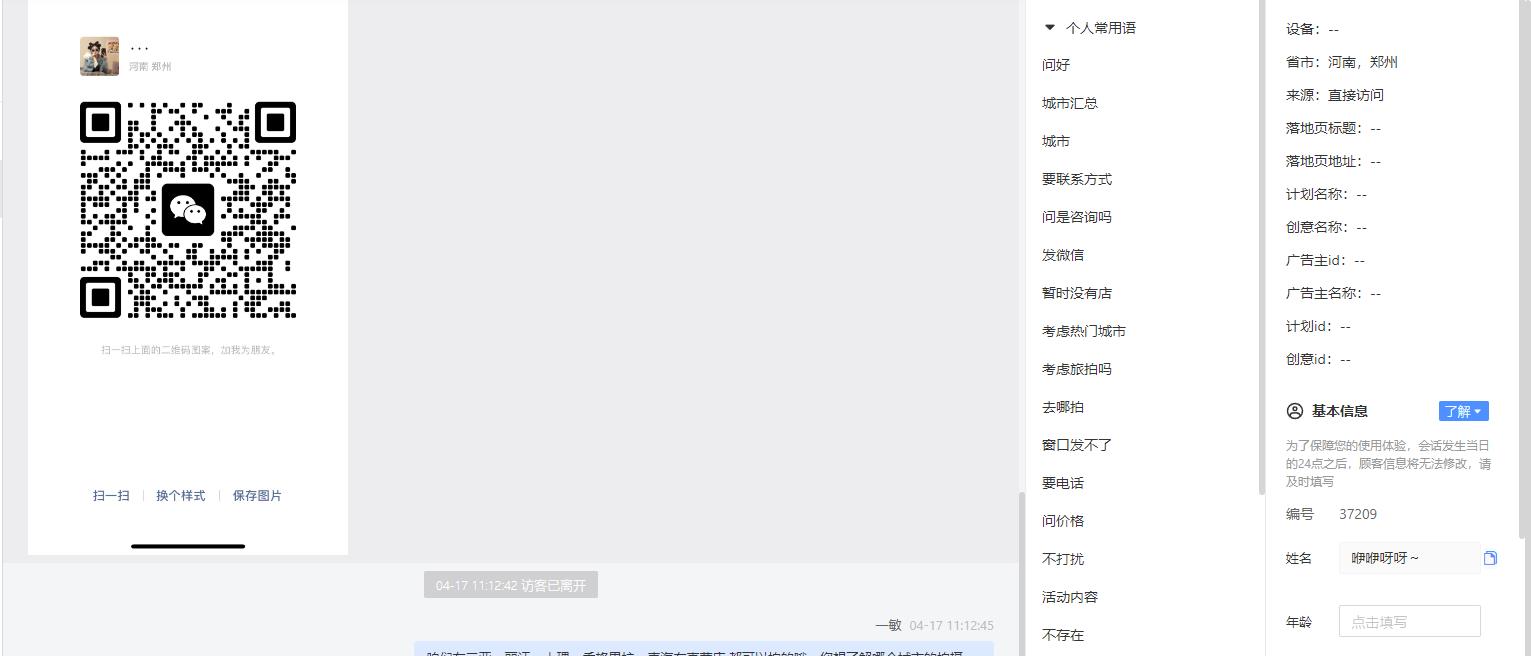Select quick phrase 问是咨询吗
The image size is (1531, 656).
click(1077, 217)
